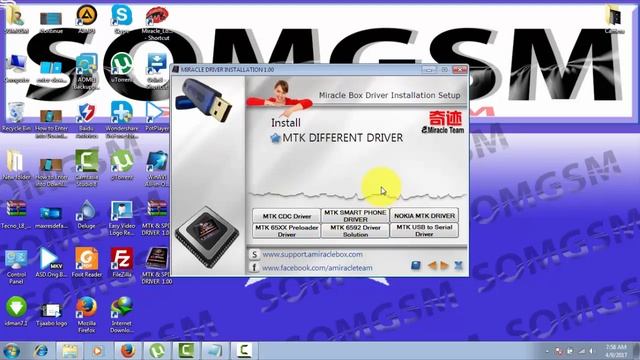Open the Baidu antivirus shield shortcut
Screen dimensions: 640x360
pos(87,120)
